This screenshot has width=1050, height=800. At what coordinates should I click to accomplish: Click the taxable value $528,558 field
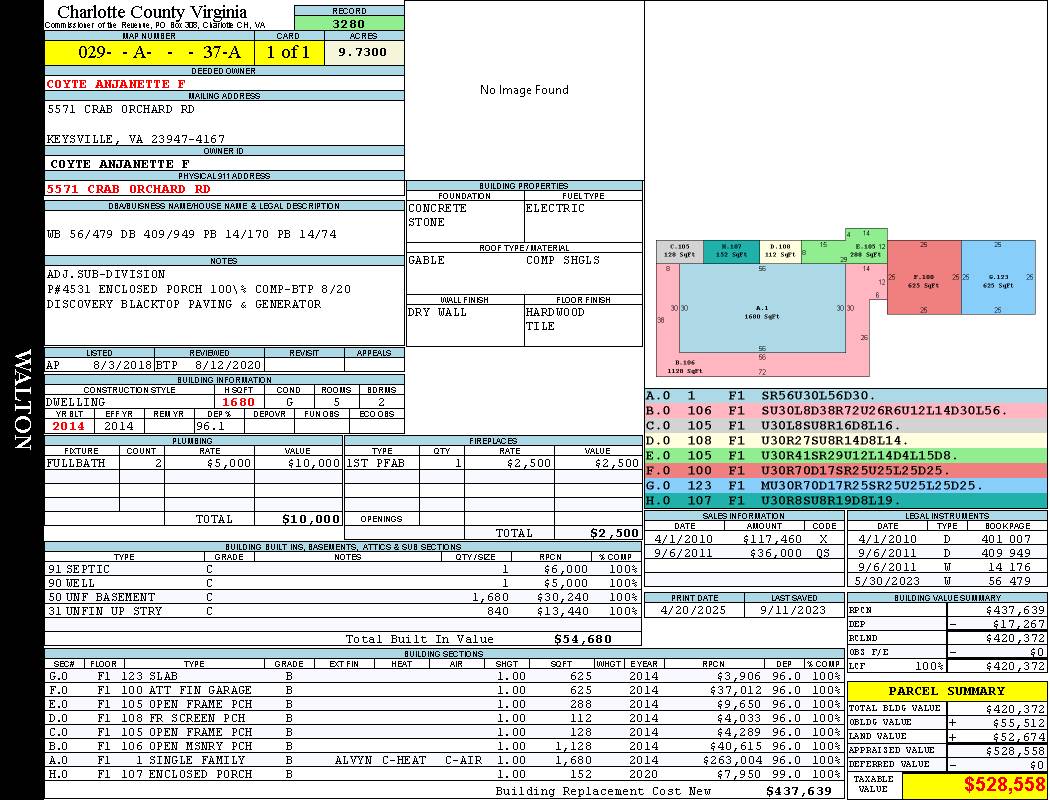pyautogui.click(x=974, y=784)
